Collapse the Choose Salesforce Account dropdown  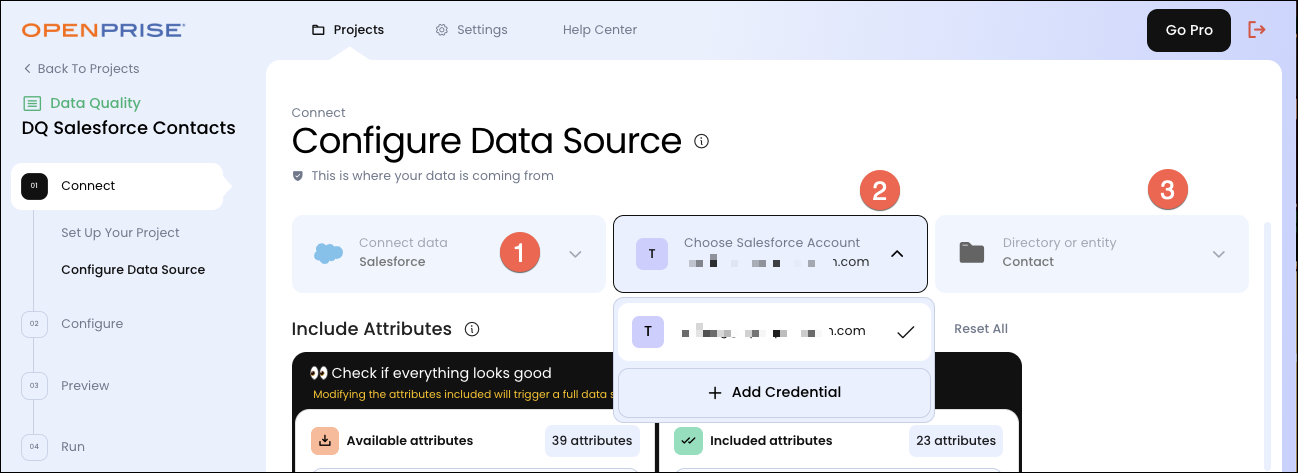897,254
